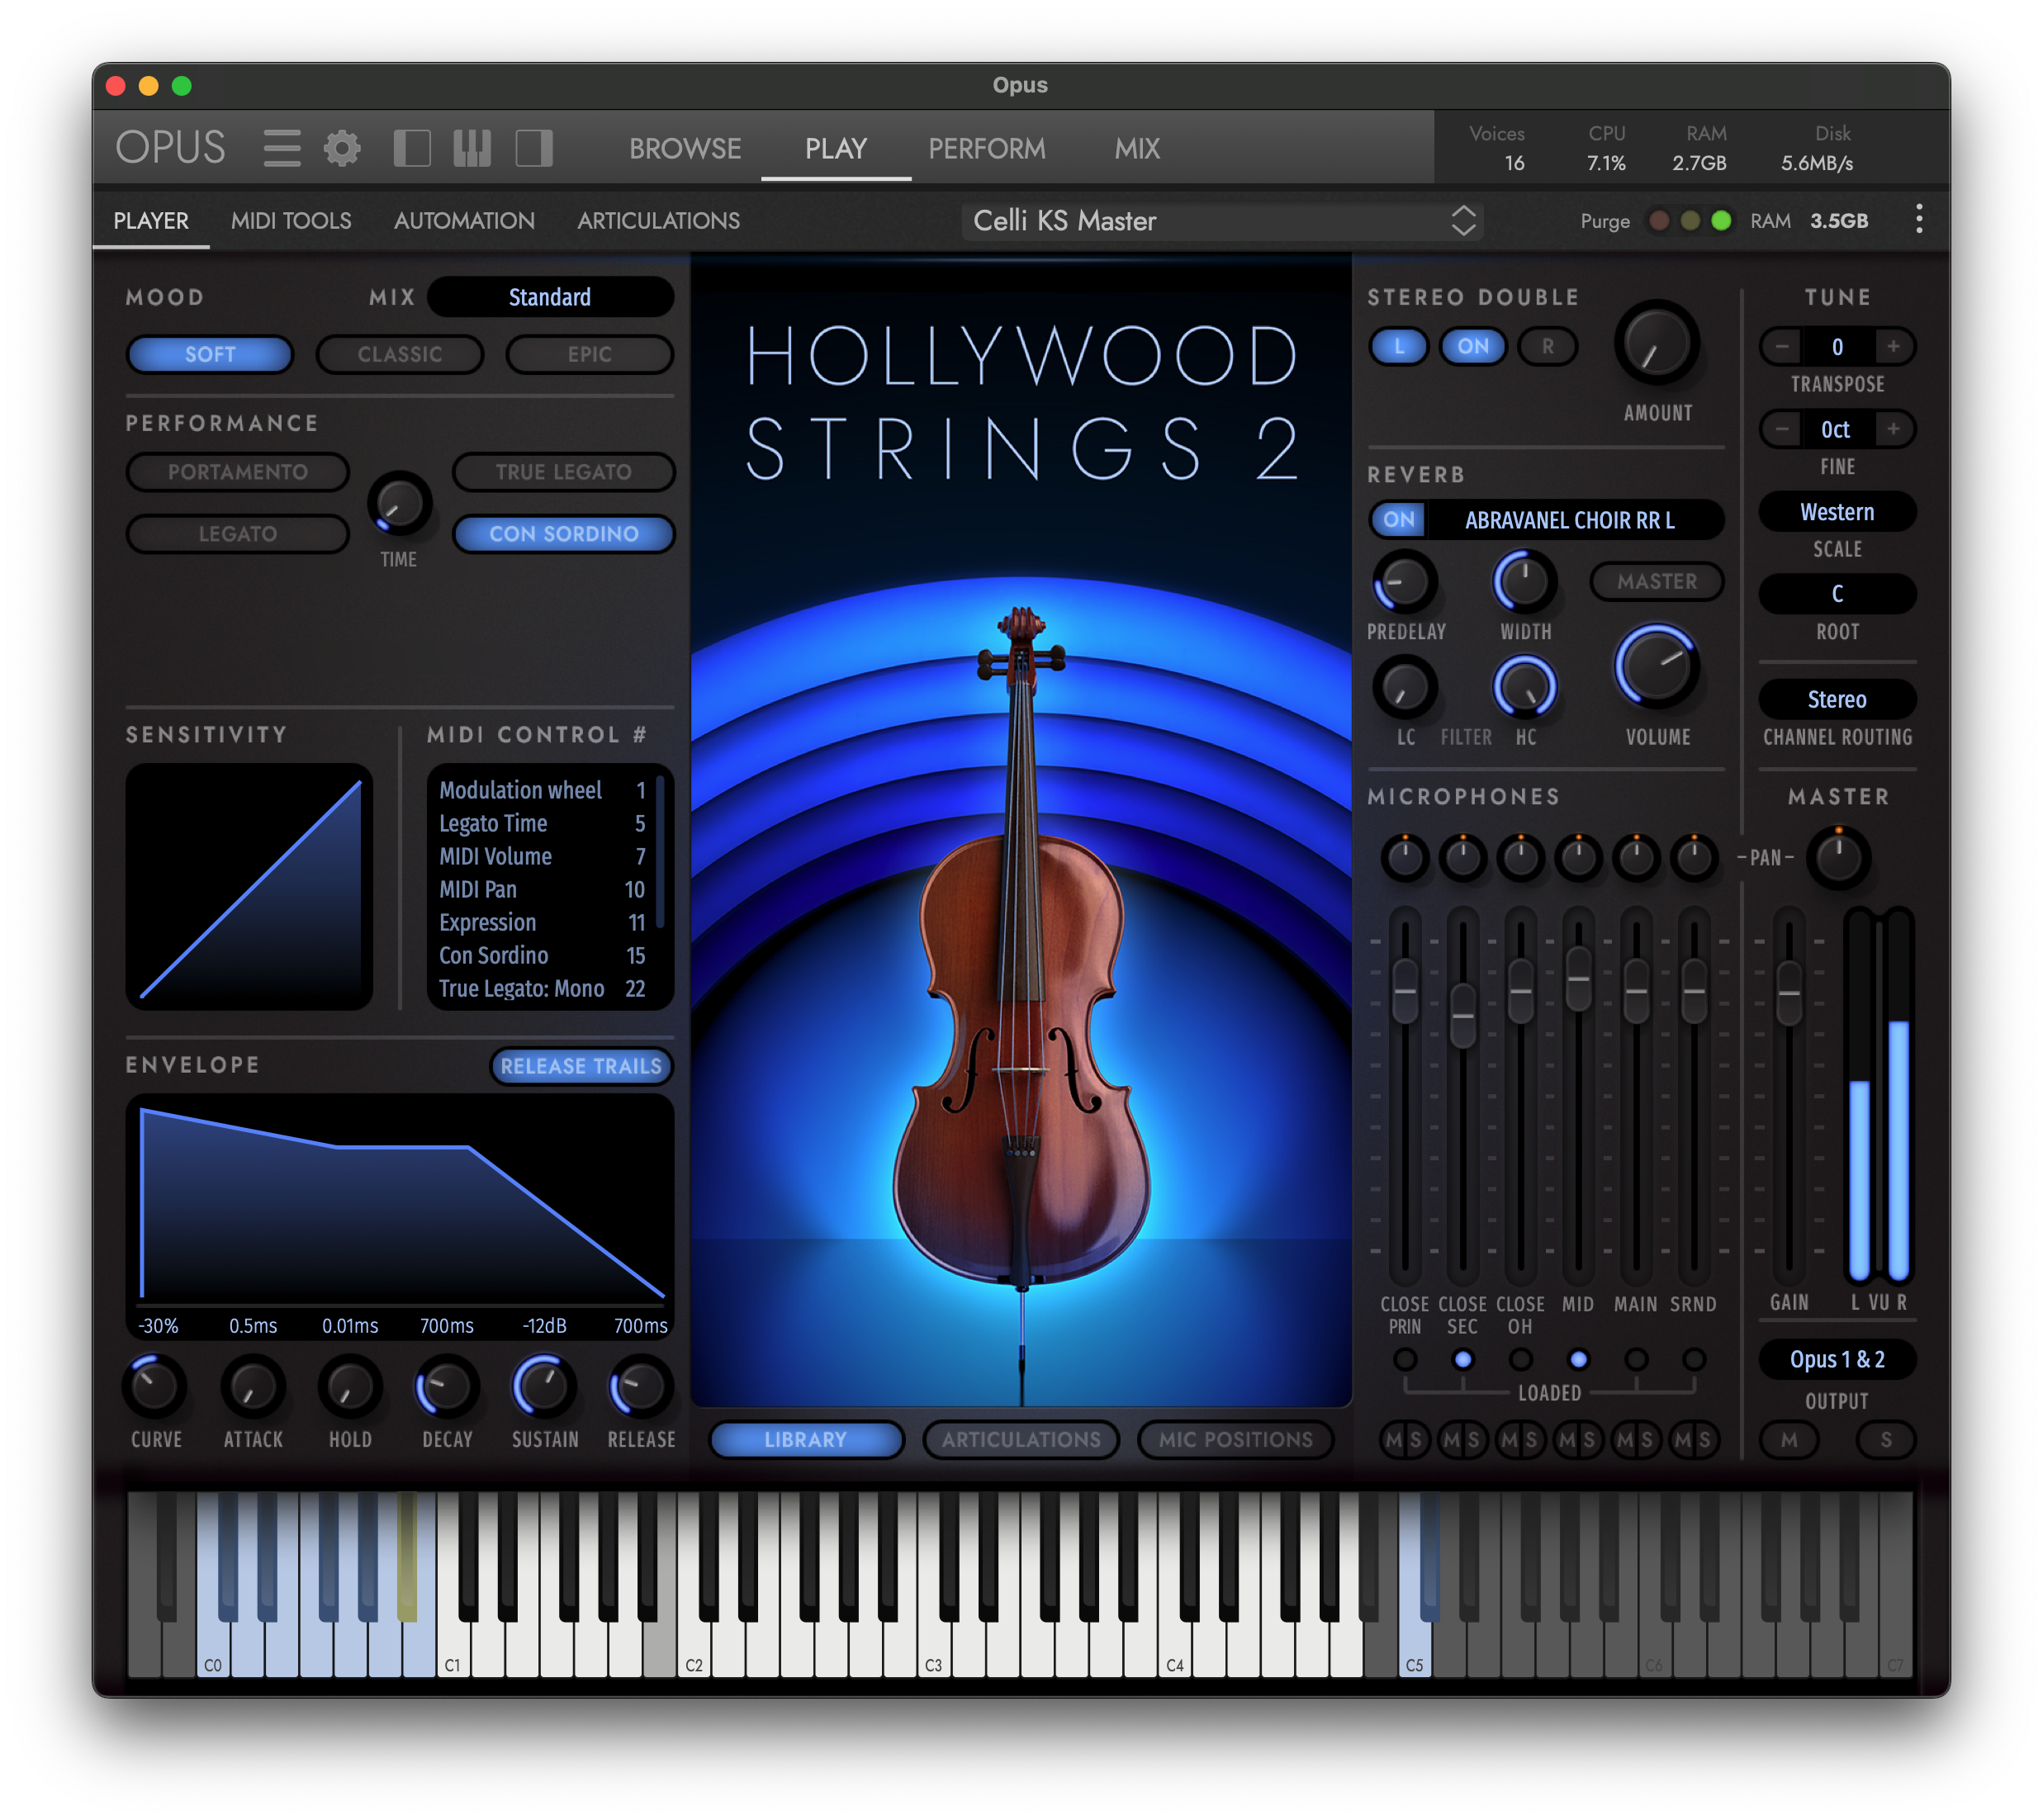Turn off the Reverb ON switch
The height and width of the screenshot is (1820, 2043).
coord(1398,519)
